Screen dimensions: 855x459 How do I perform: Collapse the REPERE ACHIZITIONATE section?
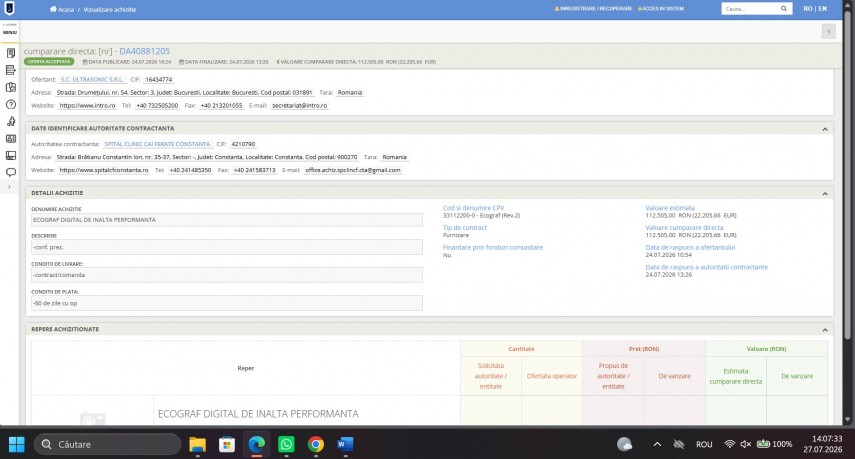824,330
